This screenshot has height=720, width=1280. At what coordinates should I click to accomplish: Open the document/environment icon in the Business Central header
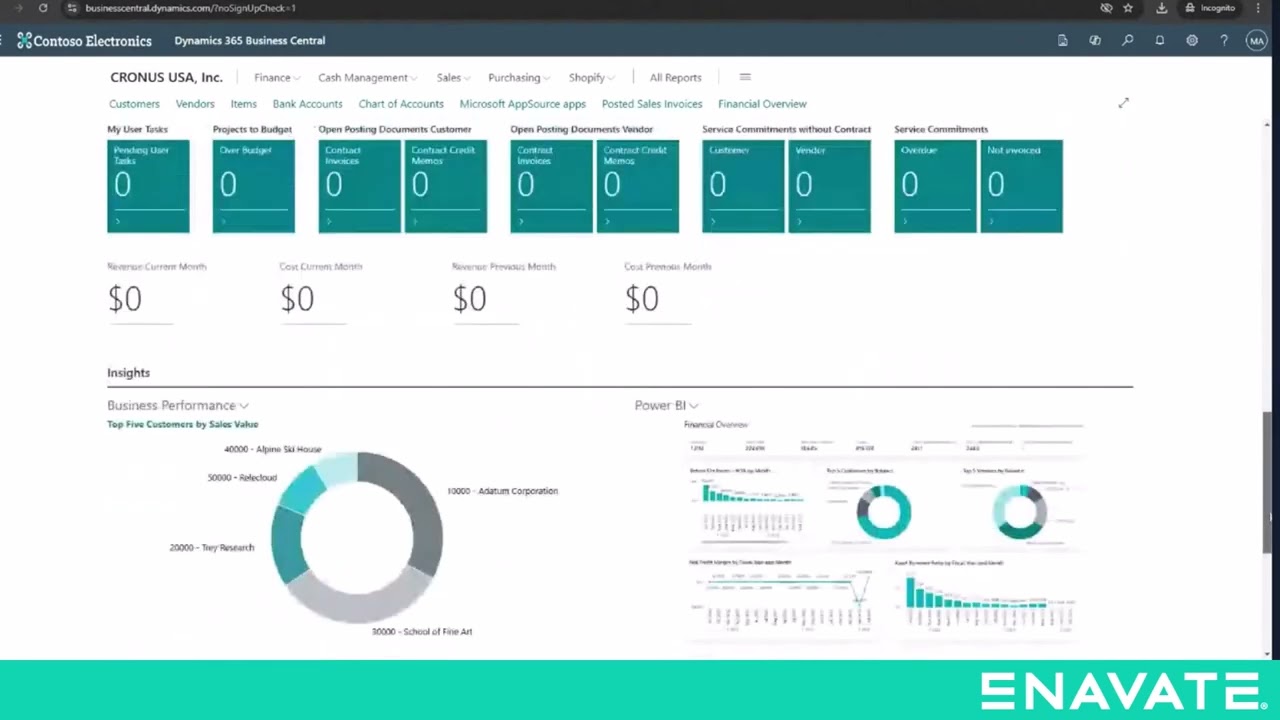click(1063, 41)
